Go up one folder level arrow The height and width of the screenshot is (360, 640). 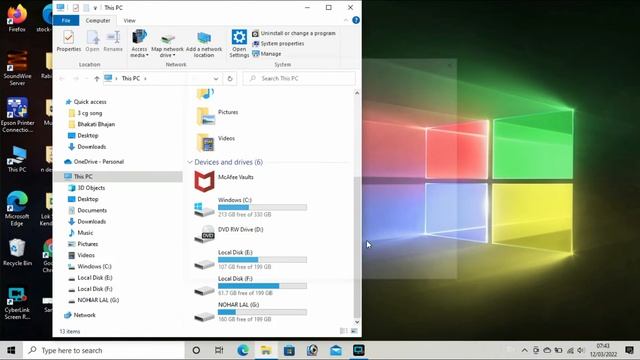click(97, 78)
